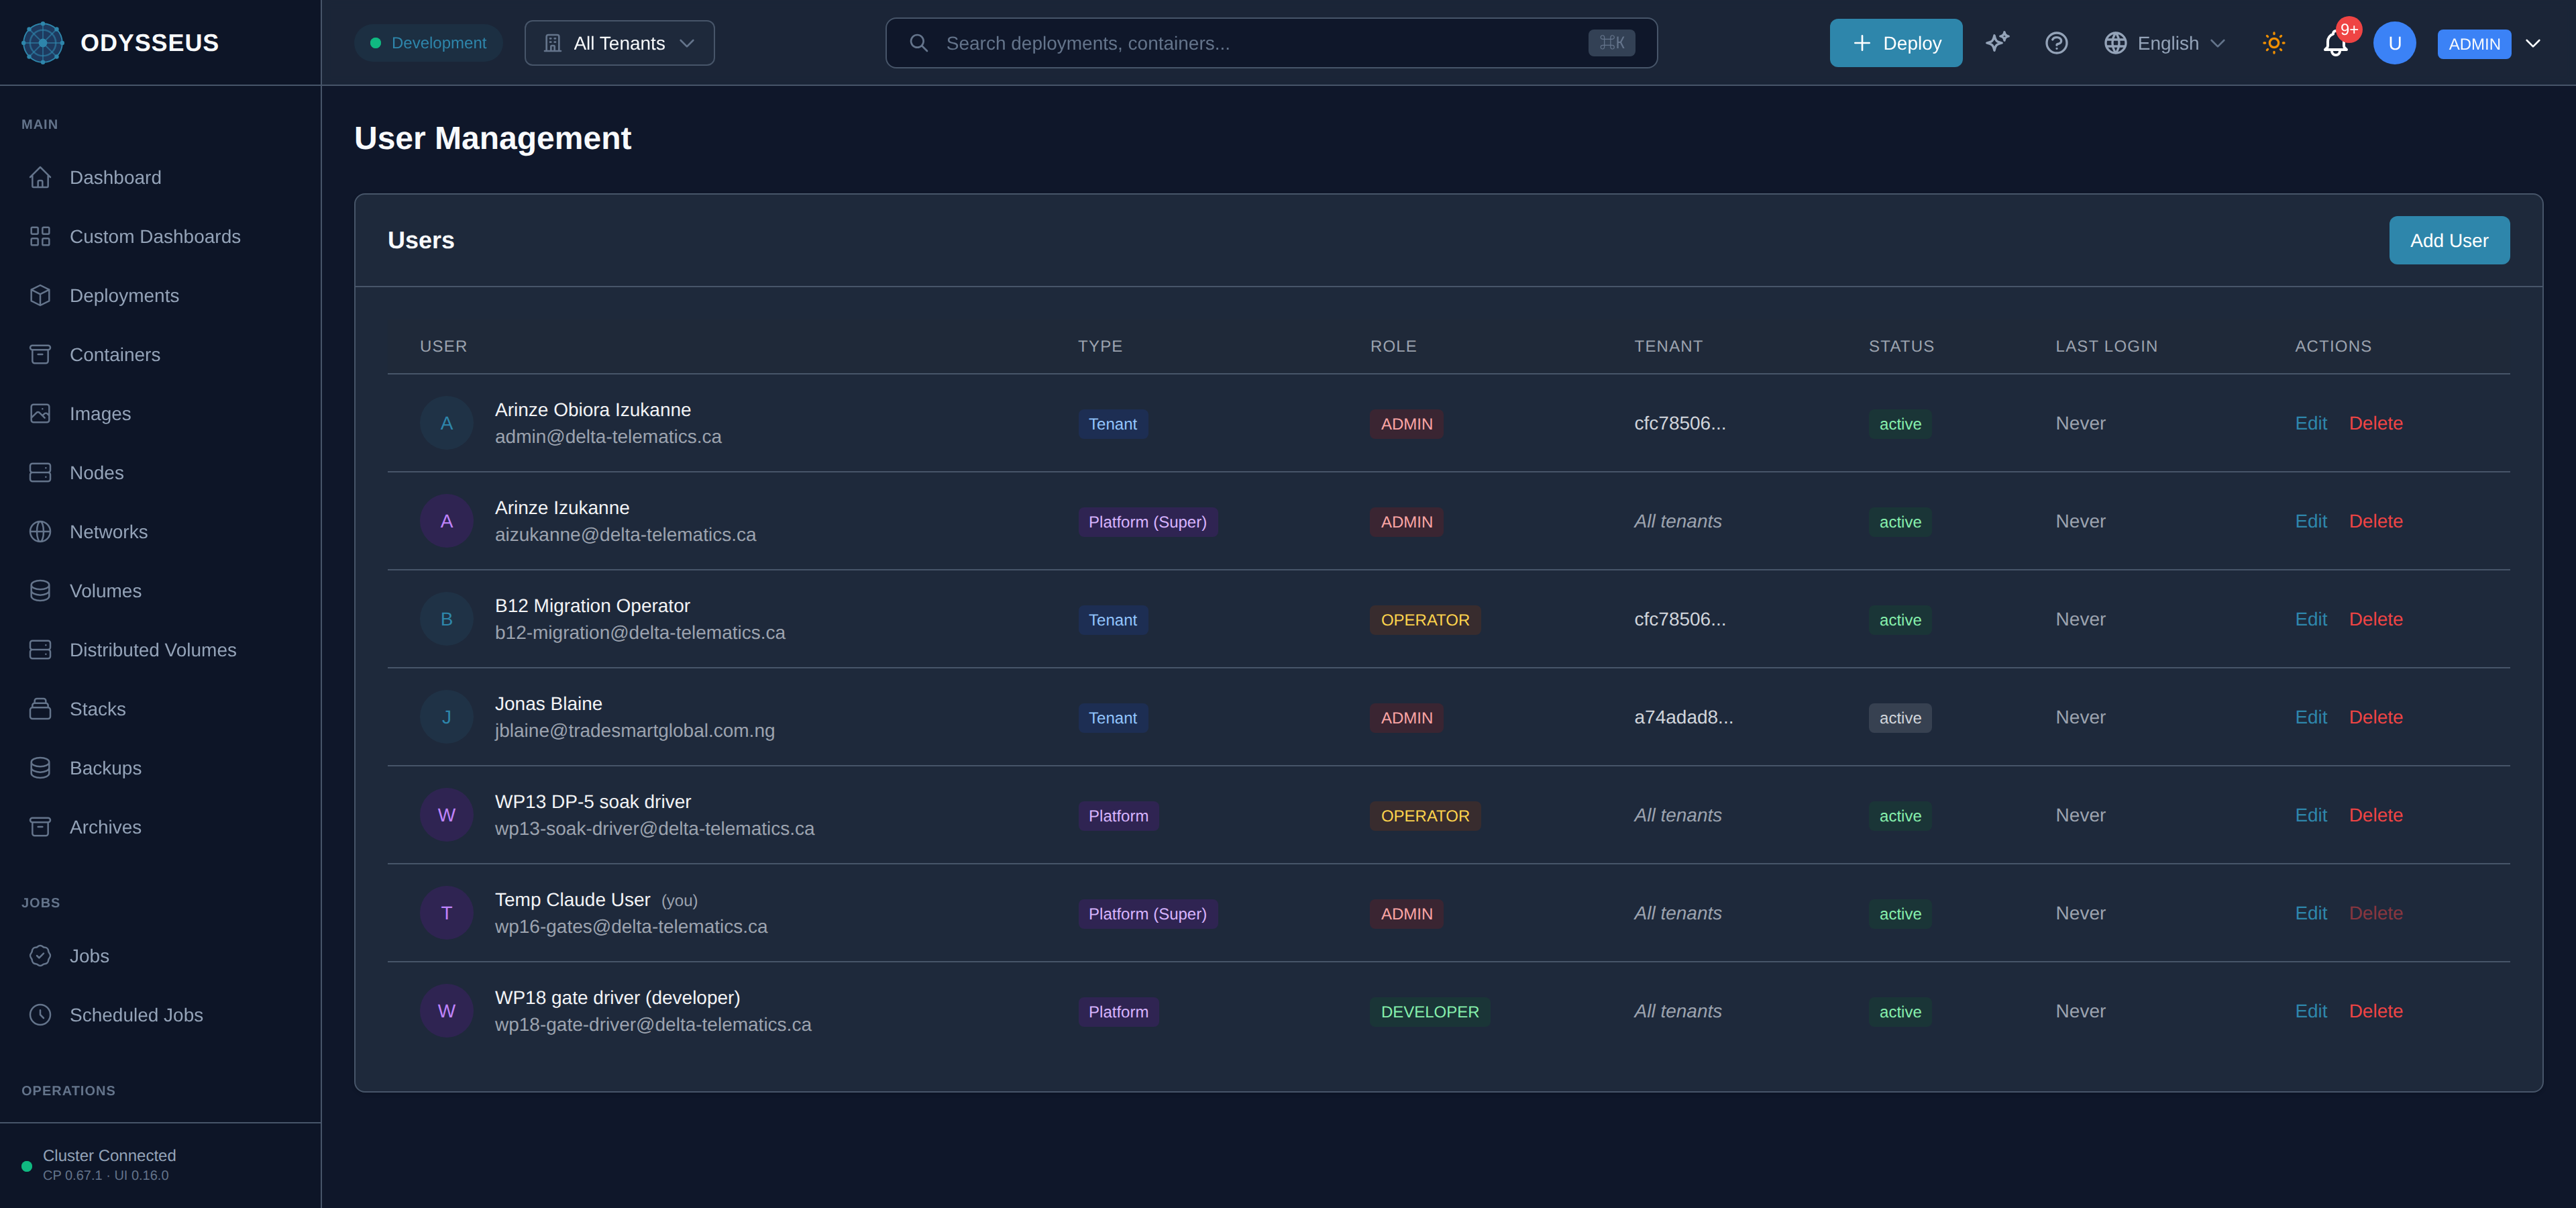Open notifications bell with 9+ badge
This screenshot has width=2576, height=1208.
point(2336,42)
